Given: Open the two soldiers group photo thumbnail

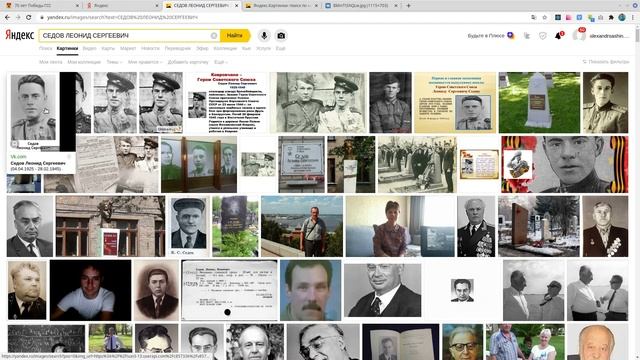Looking at the screenshot, I should (318, 102).
